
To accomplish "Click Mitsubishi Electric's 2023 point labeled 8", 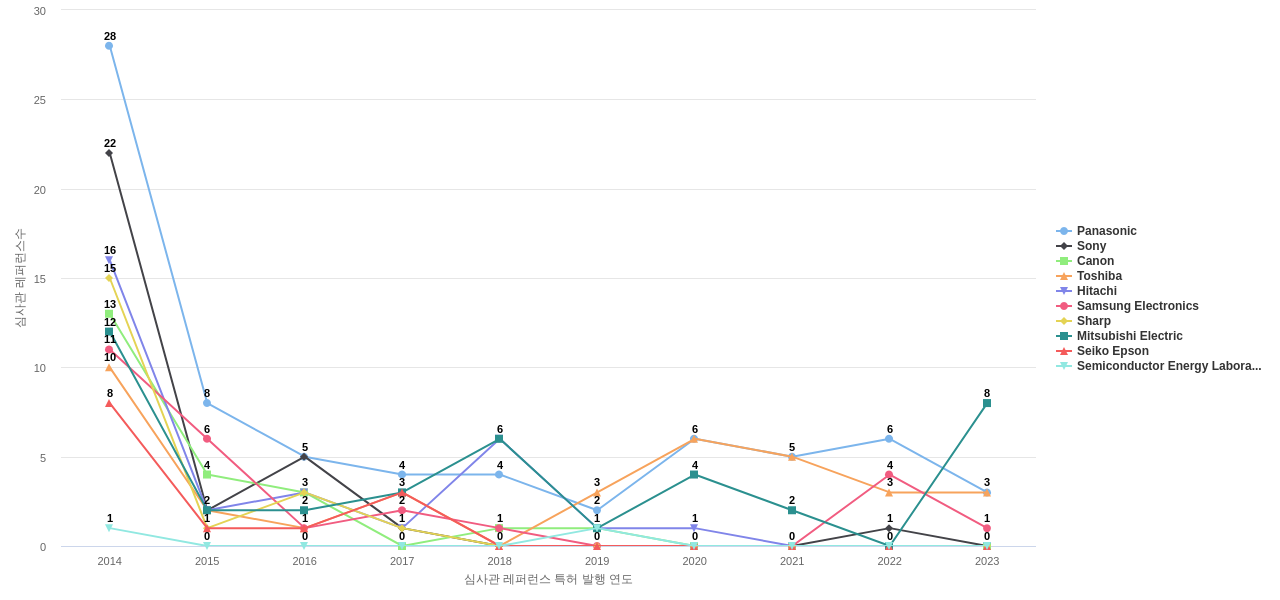I will (x=987, y=403).
